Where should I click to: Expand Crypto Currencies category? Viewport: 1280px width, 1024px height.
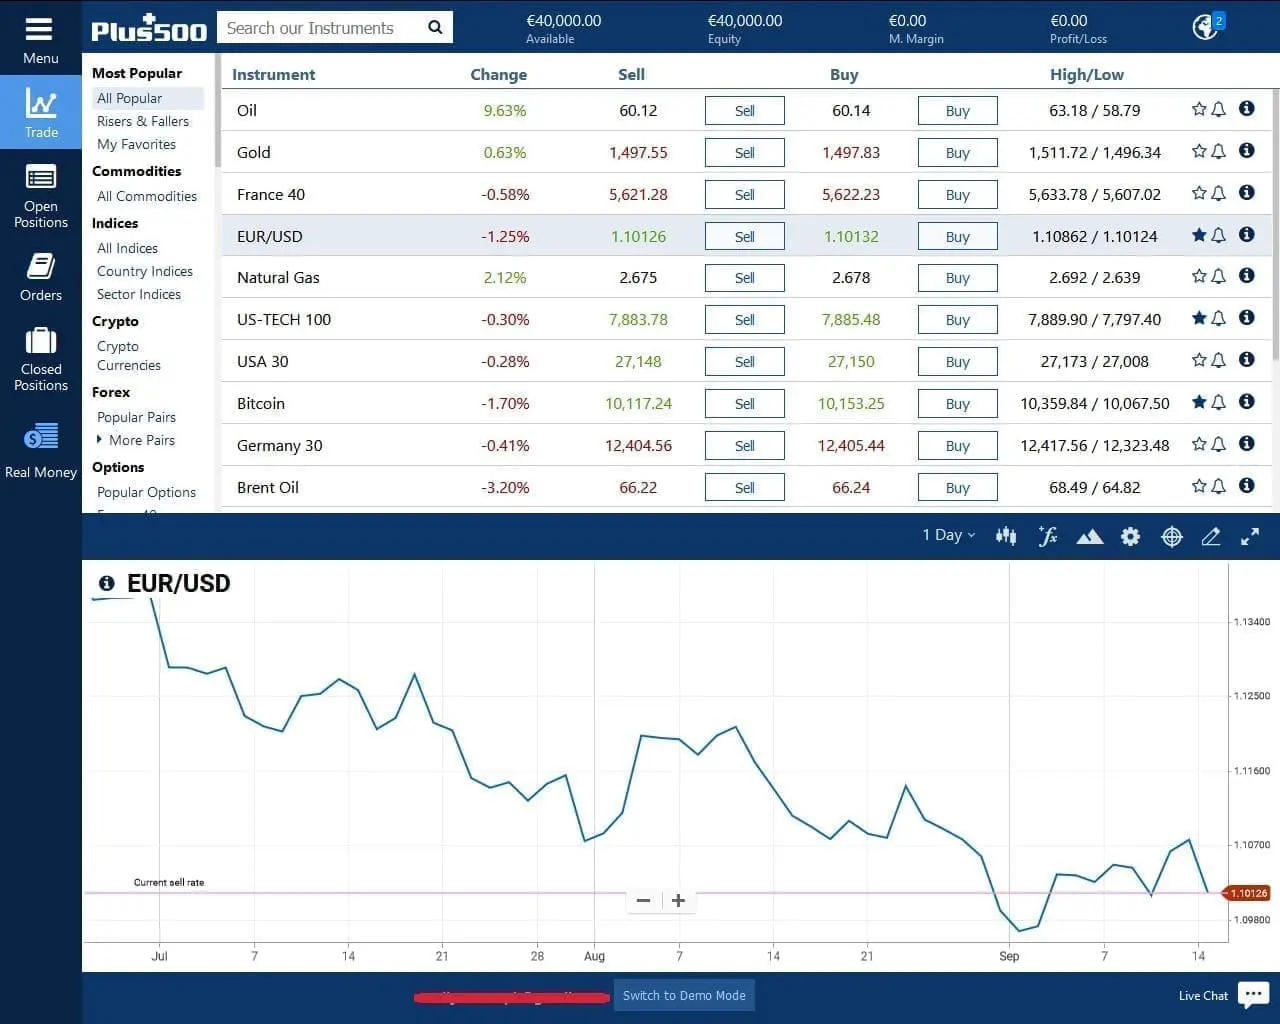(x=128, y=355)
